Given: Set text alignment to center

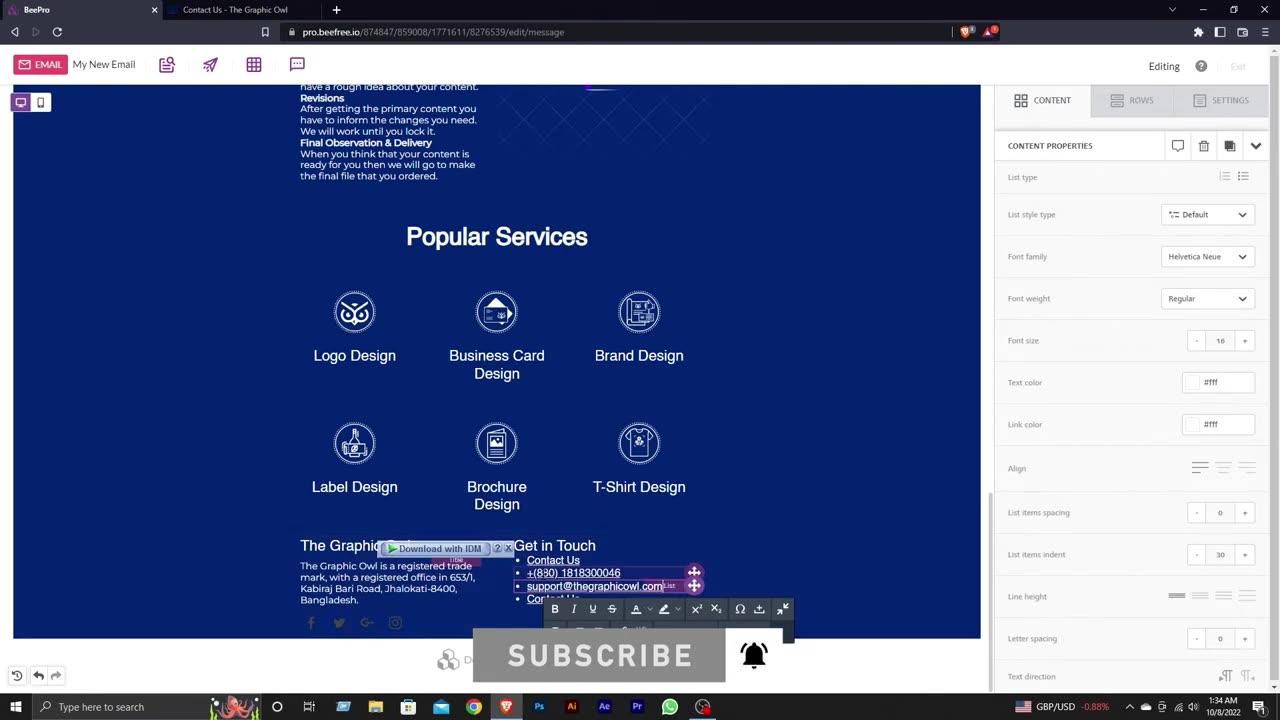Looking at the screenshot, I should [x=1223, y=468].
